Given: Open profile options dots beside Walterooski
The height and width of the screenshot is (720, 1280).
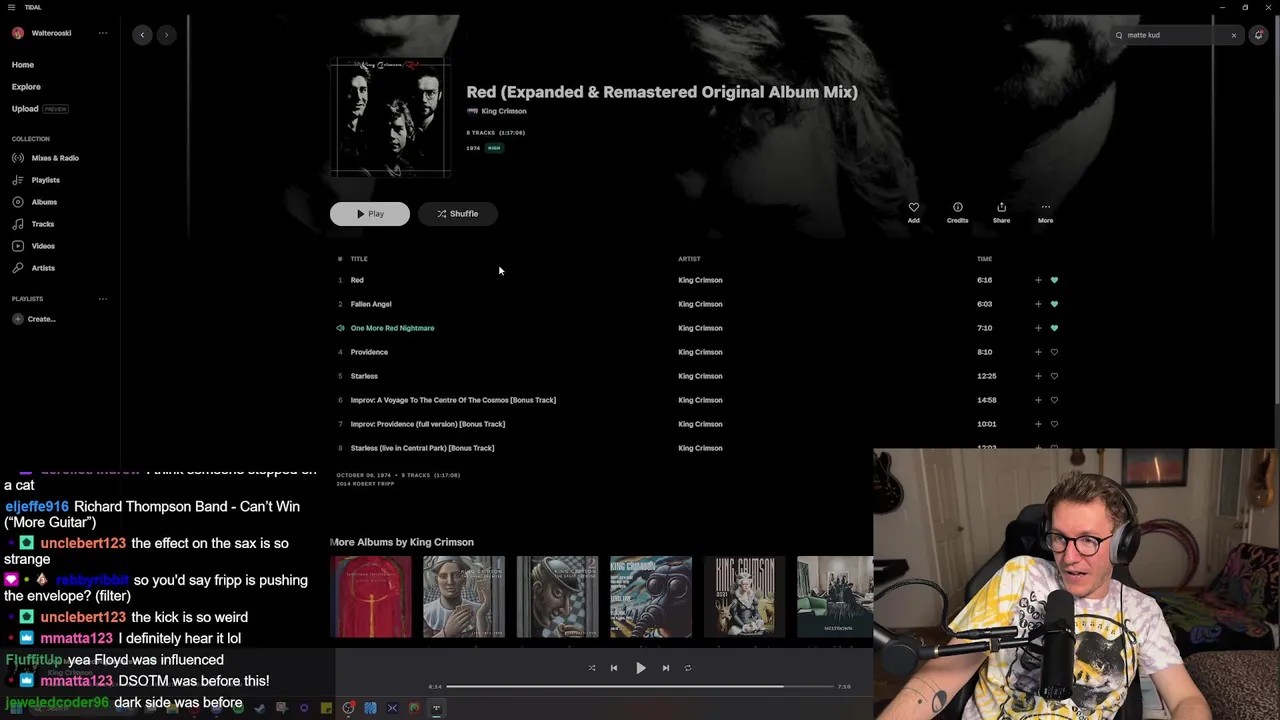Looking at the screenshot, I should (x=102, y=33).
